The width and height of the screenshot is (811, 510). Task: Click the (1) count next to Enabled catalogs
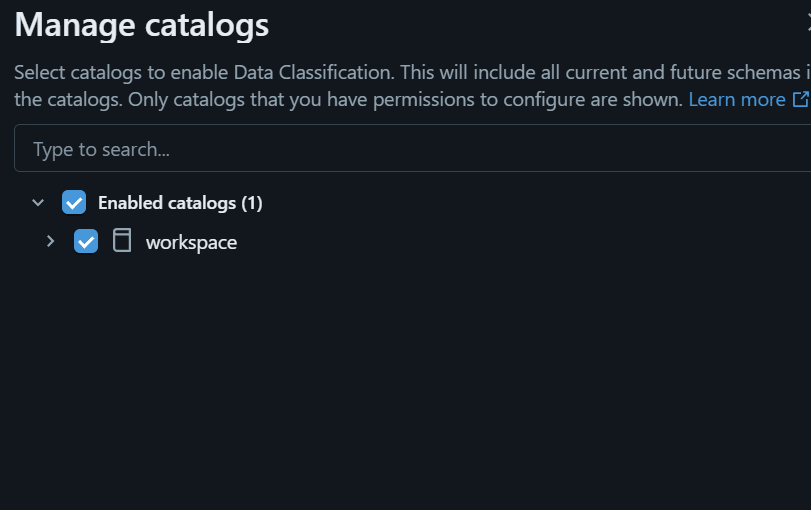(251, 203)
